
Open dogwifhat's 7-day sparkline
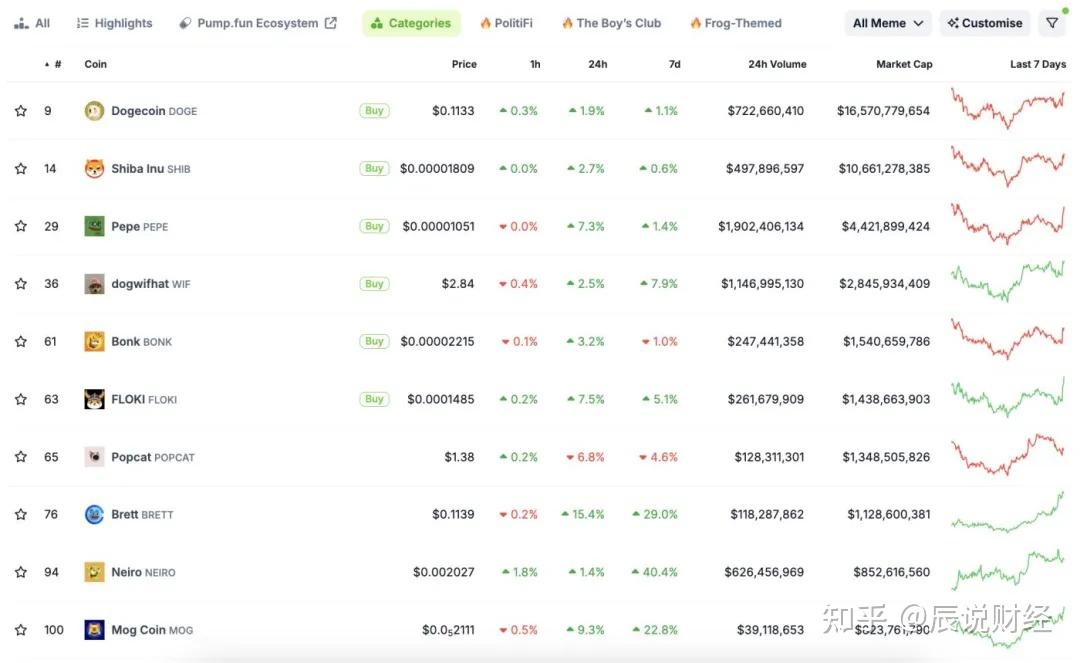[x=1008, y=281]
